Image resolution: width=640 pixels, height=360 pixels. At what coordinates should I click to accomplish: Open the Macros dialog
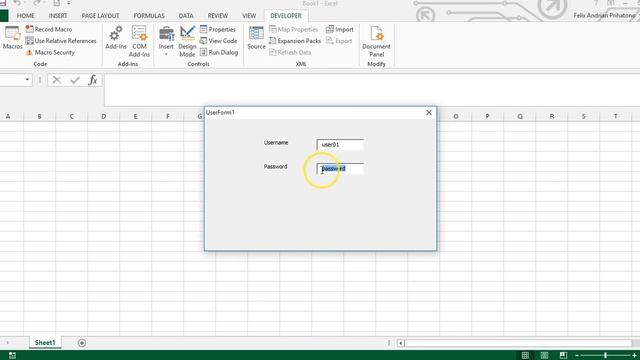(x=12, y=38)
